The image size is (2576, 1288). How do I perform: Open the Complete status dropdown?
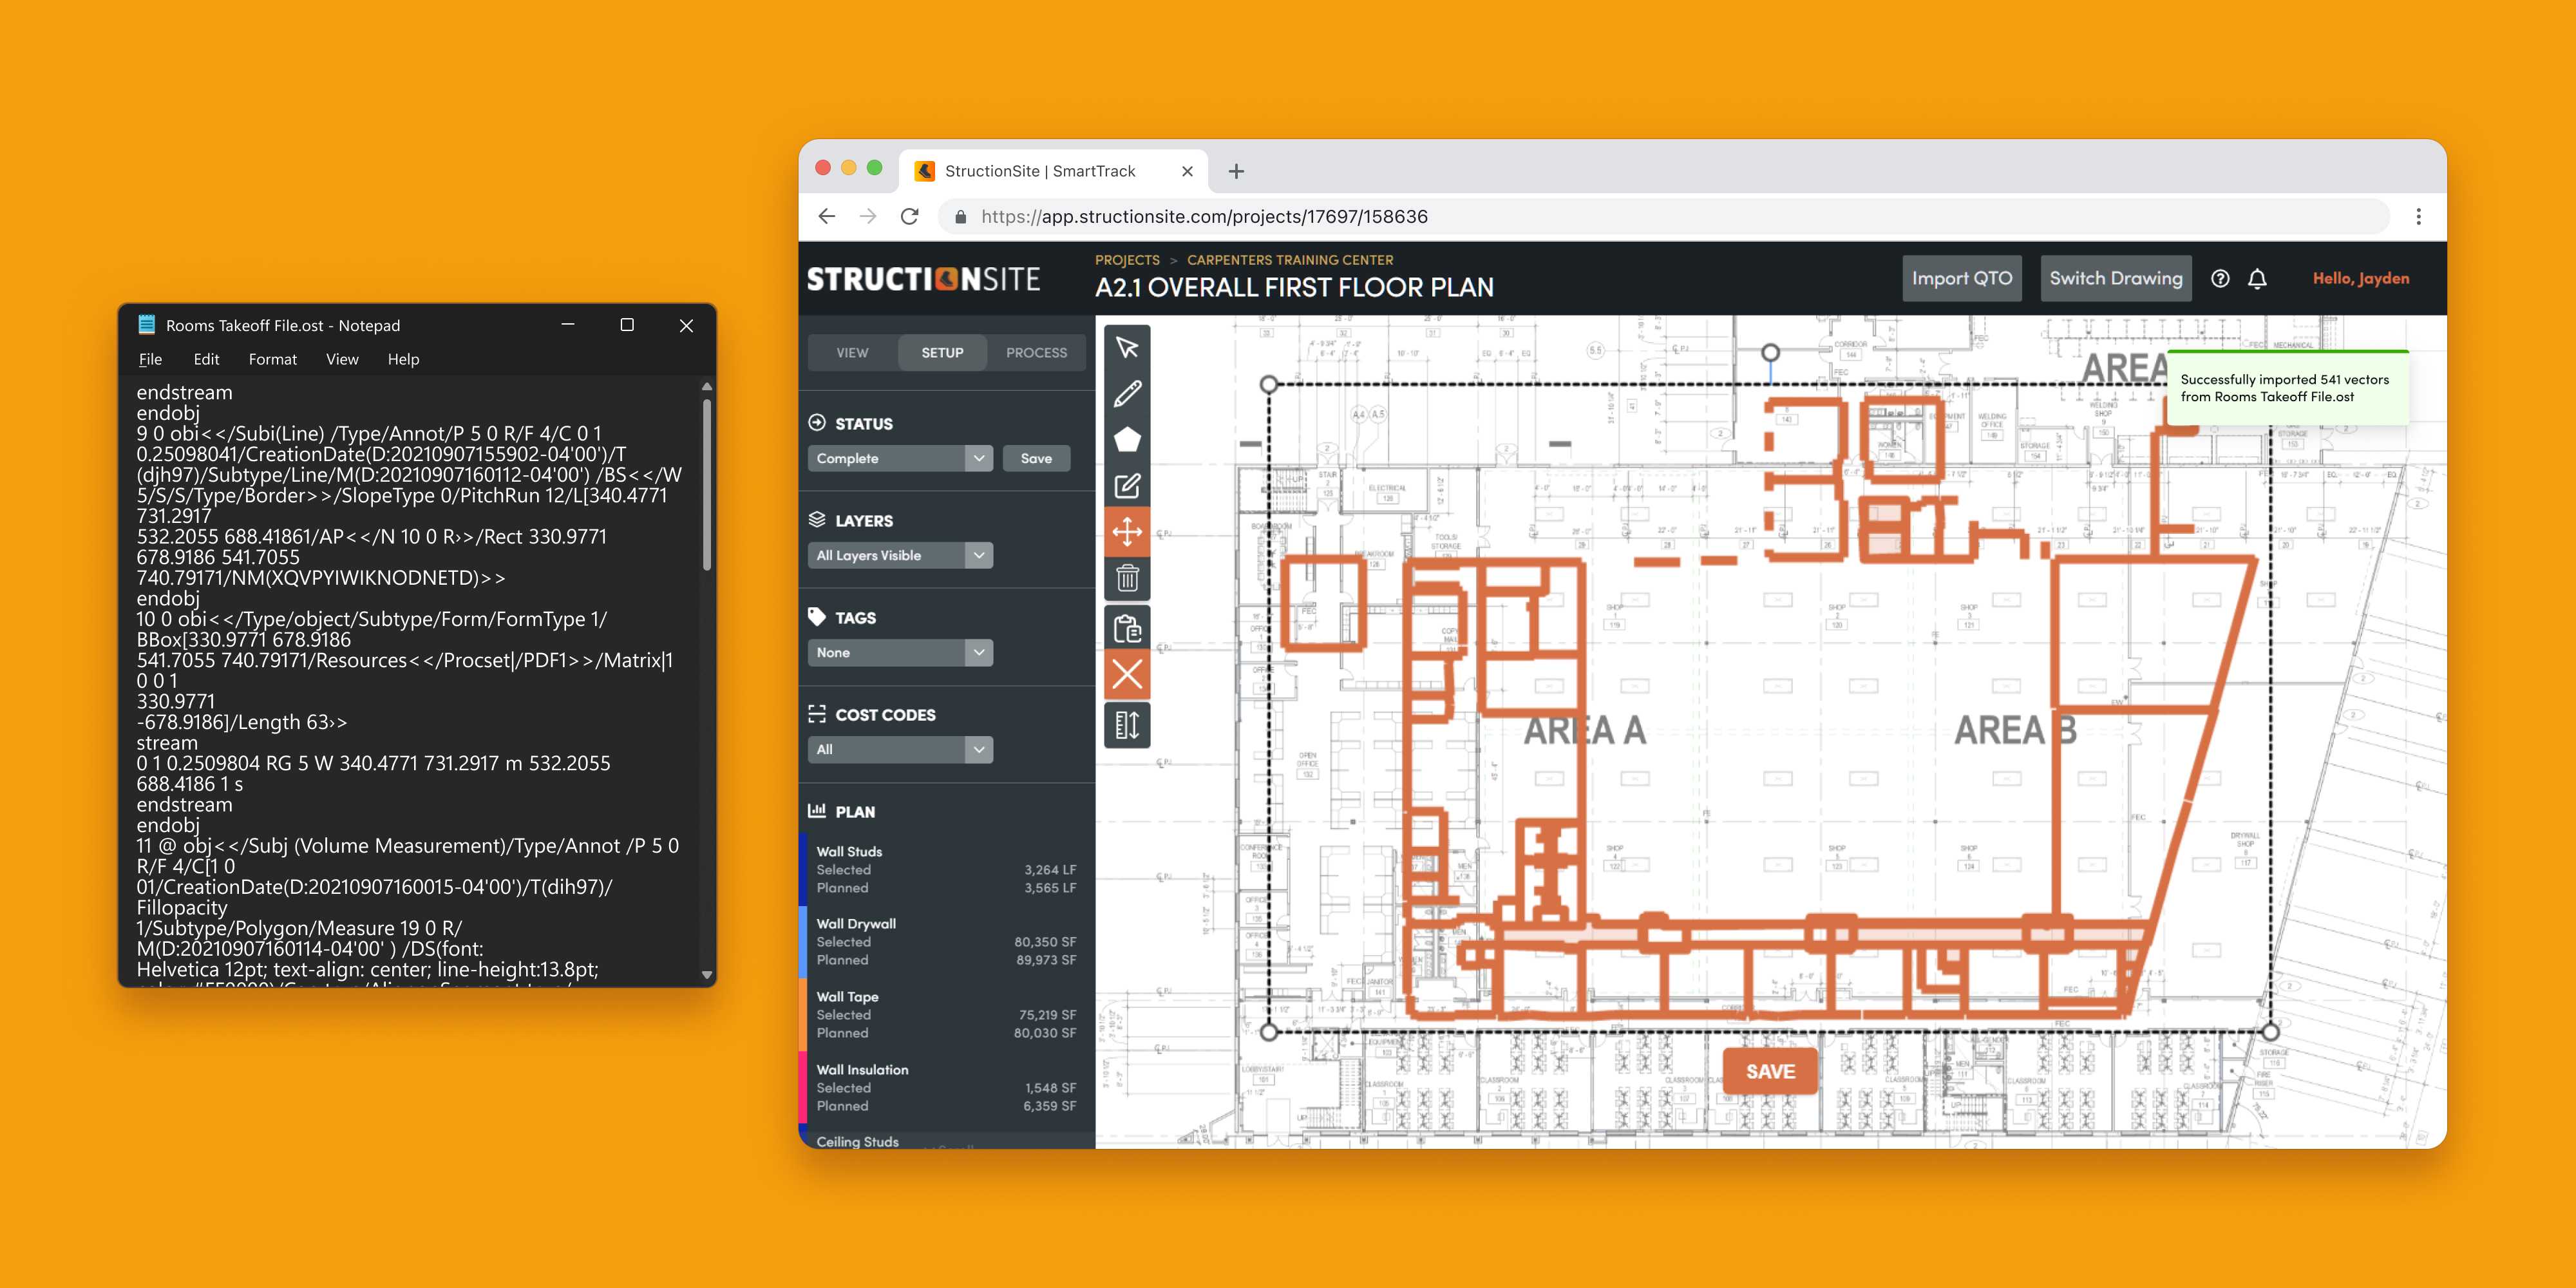click(900, 458)
